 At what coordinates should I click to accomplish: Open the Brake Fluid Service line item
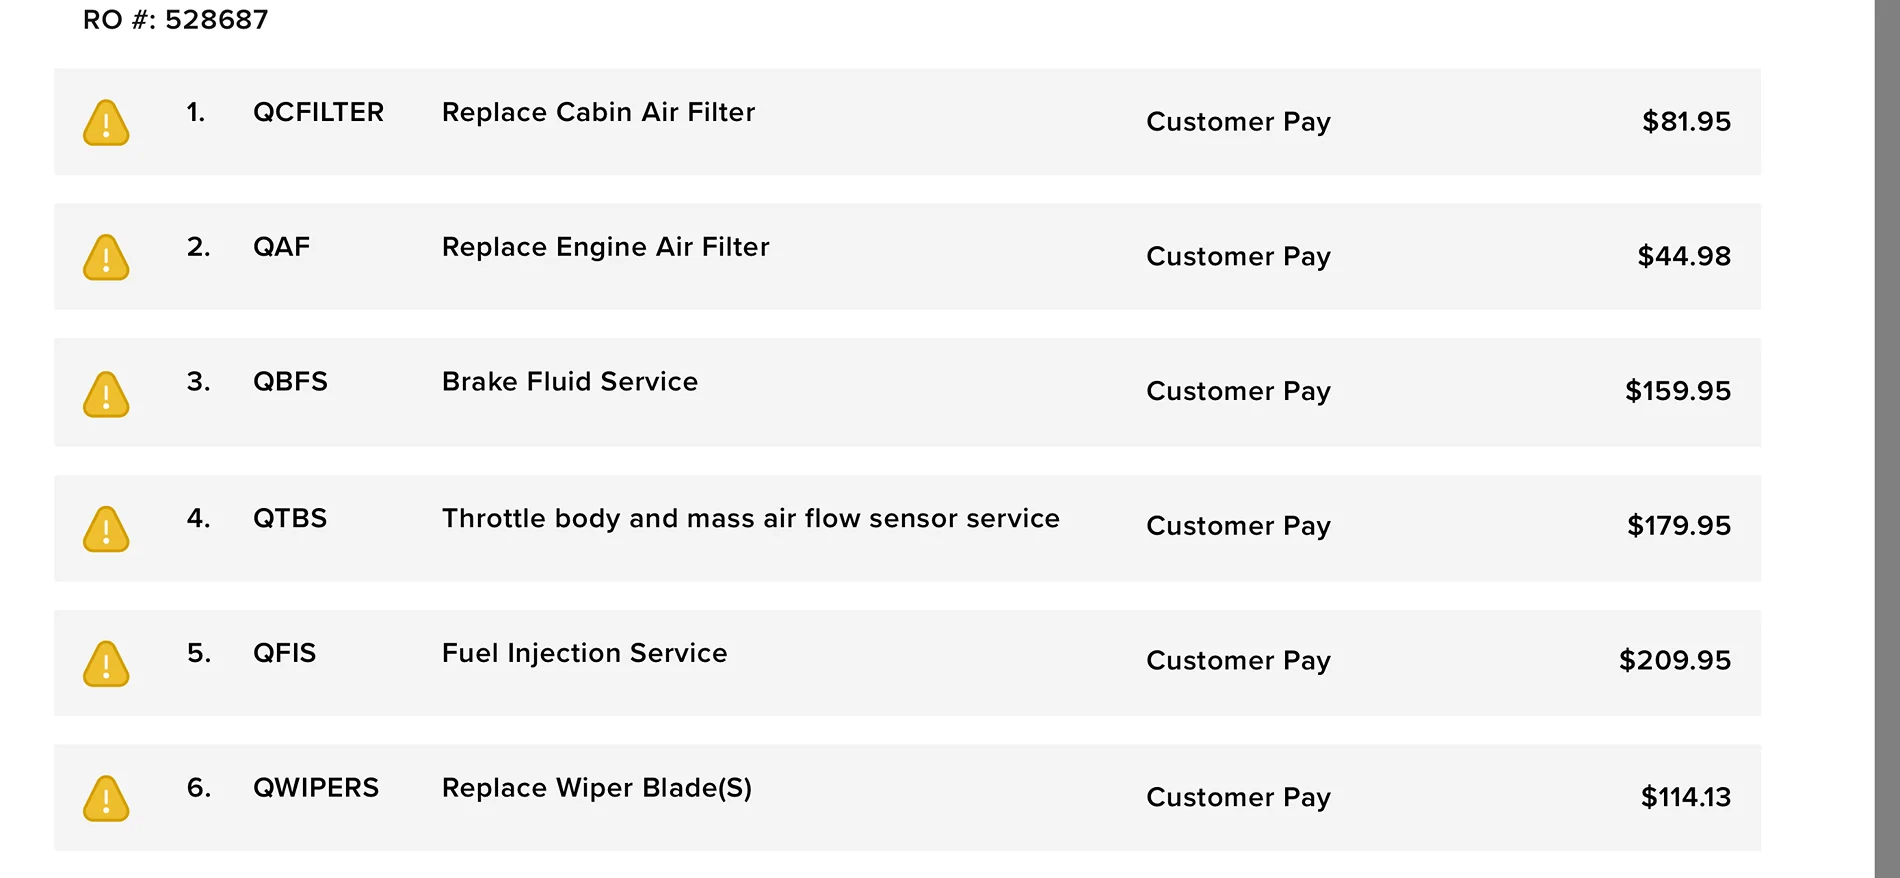coord(569,382)
